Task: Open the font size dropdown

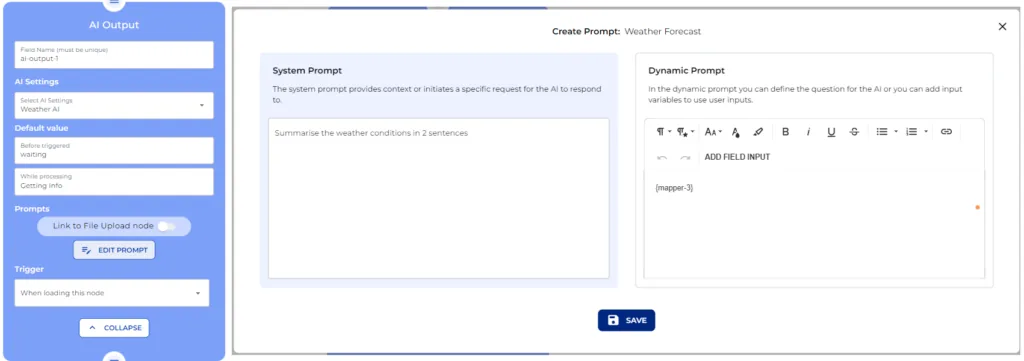Action: [x=712, y=132]
